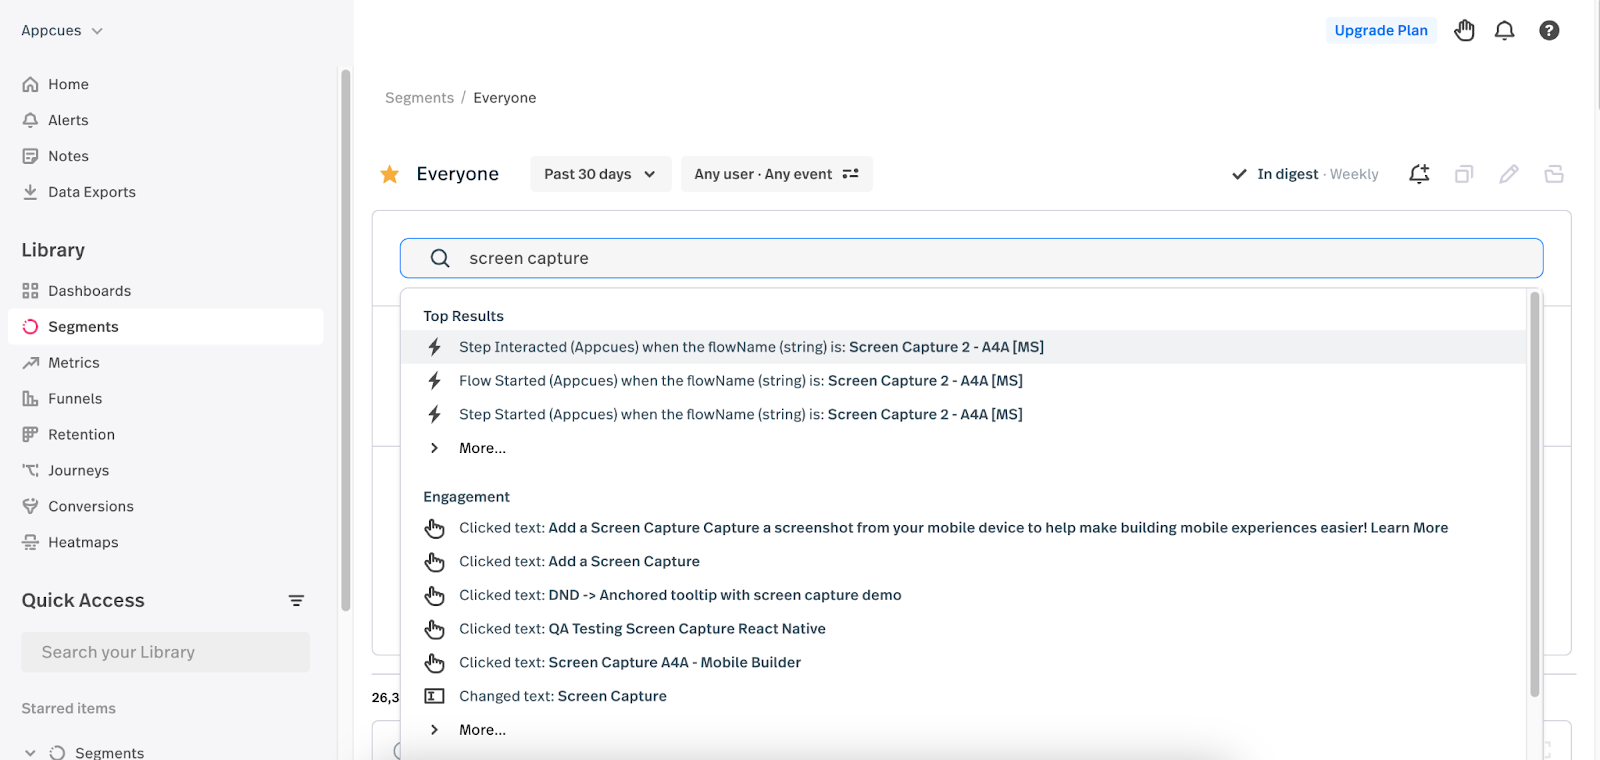Open Quick Access filter icon

pos(296,601)
